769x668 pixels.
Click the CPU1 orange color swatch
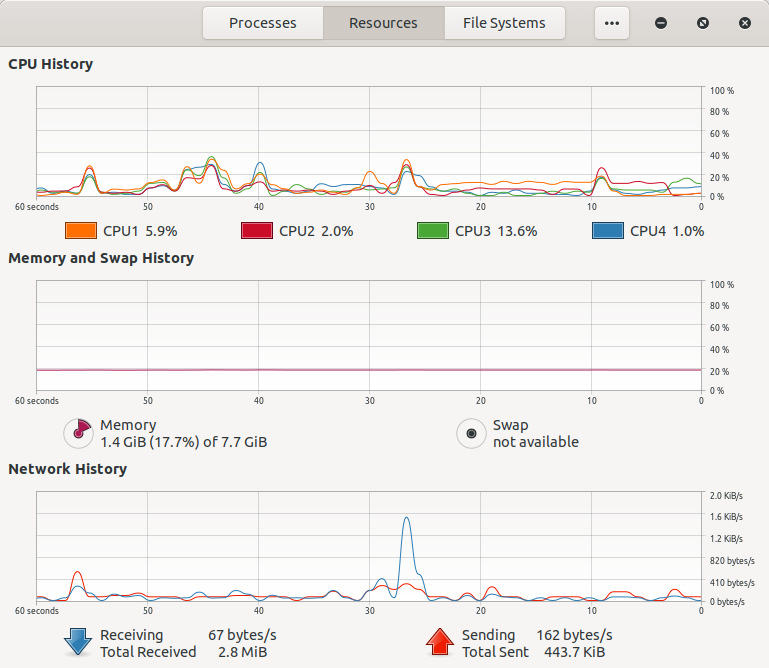point(80,231)
